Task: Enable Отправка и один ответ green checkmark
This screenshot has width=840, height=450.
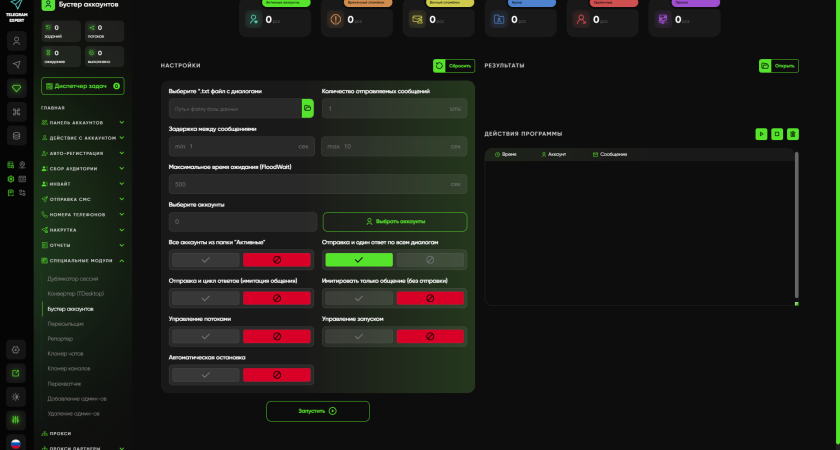Action: [x=359, y=260]
